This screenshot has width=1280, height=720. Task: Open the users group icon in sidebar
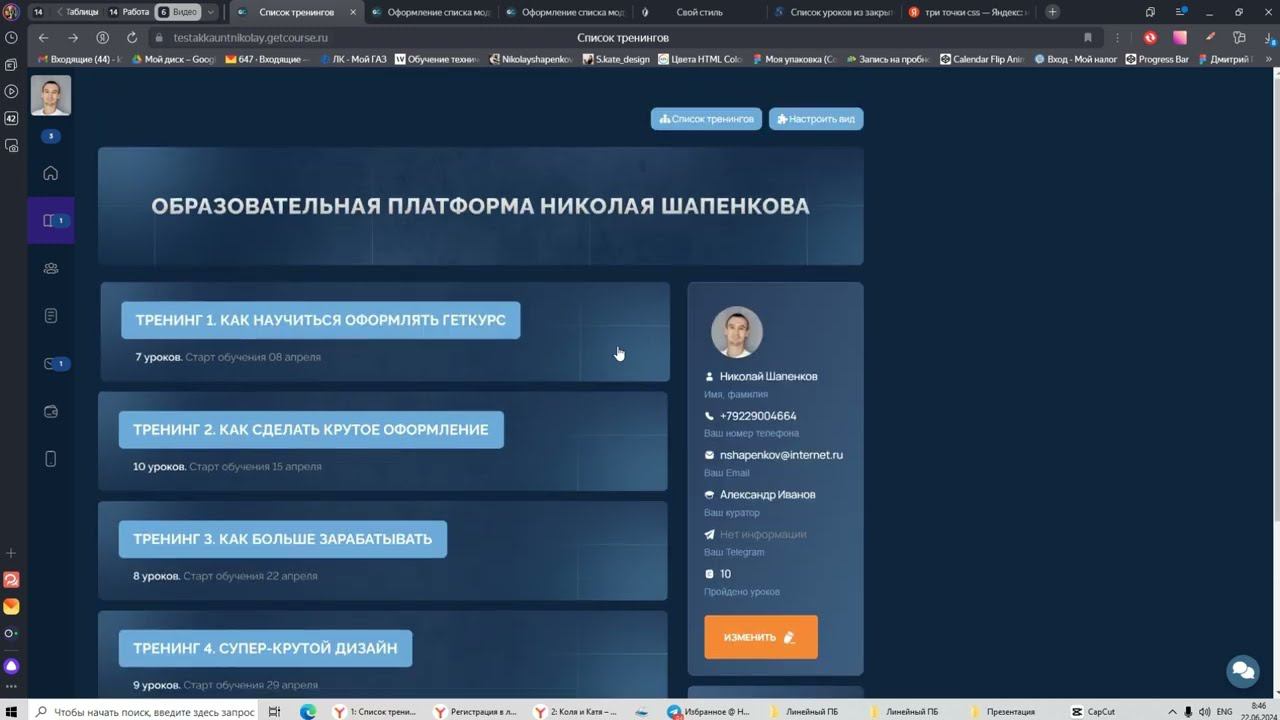coord(51,268)
